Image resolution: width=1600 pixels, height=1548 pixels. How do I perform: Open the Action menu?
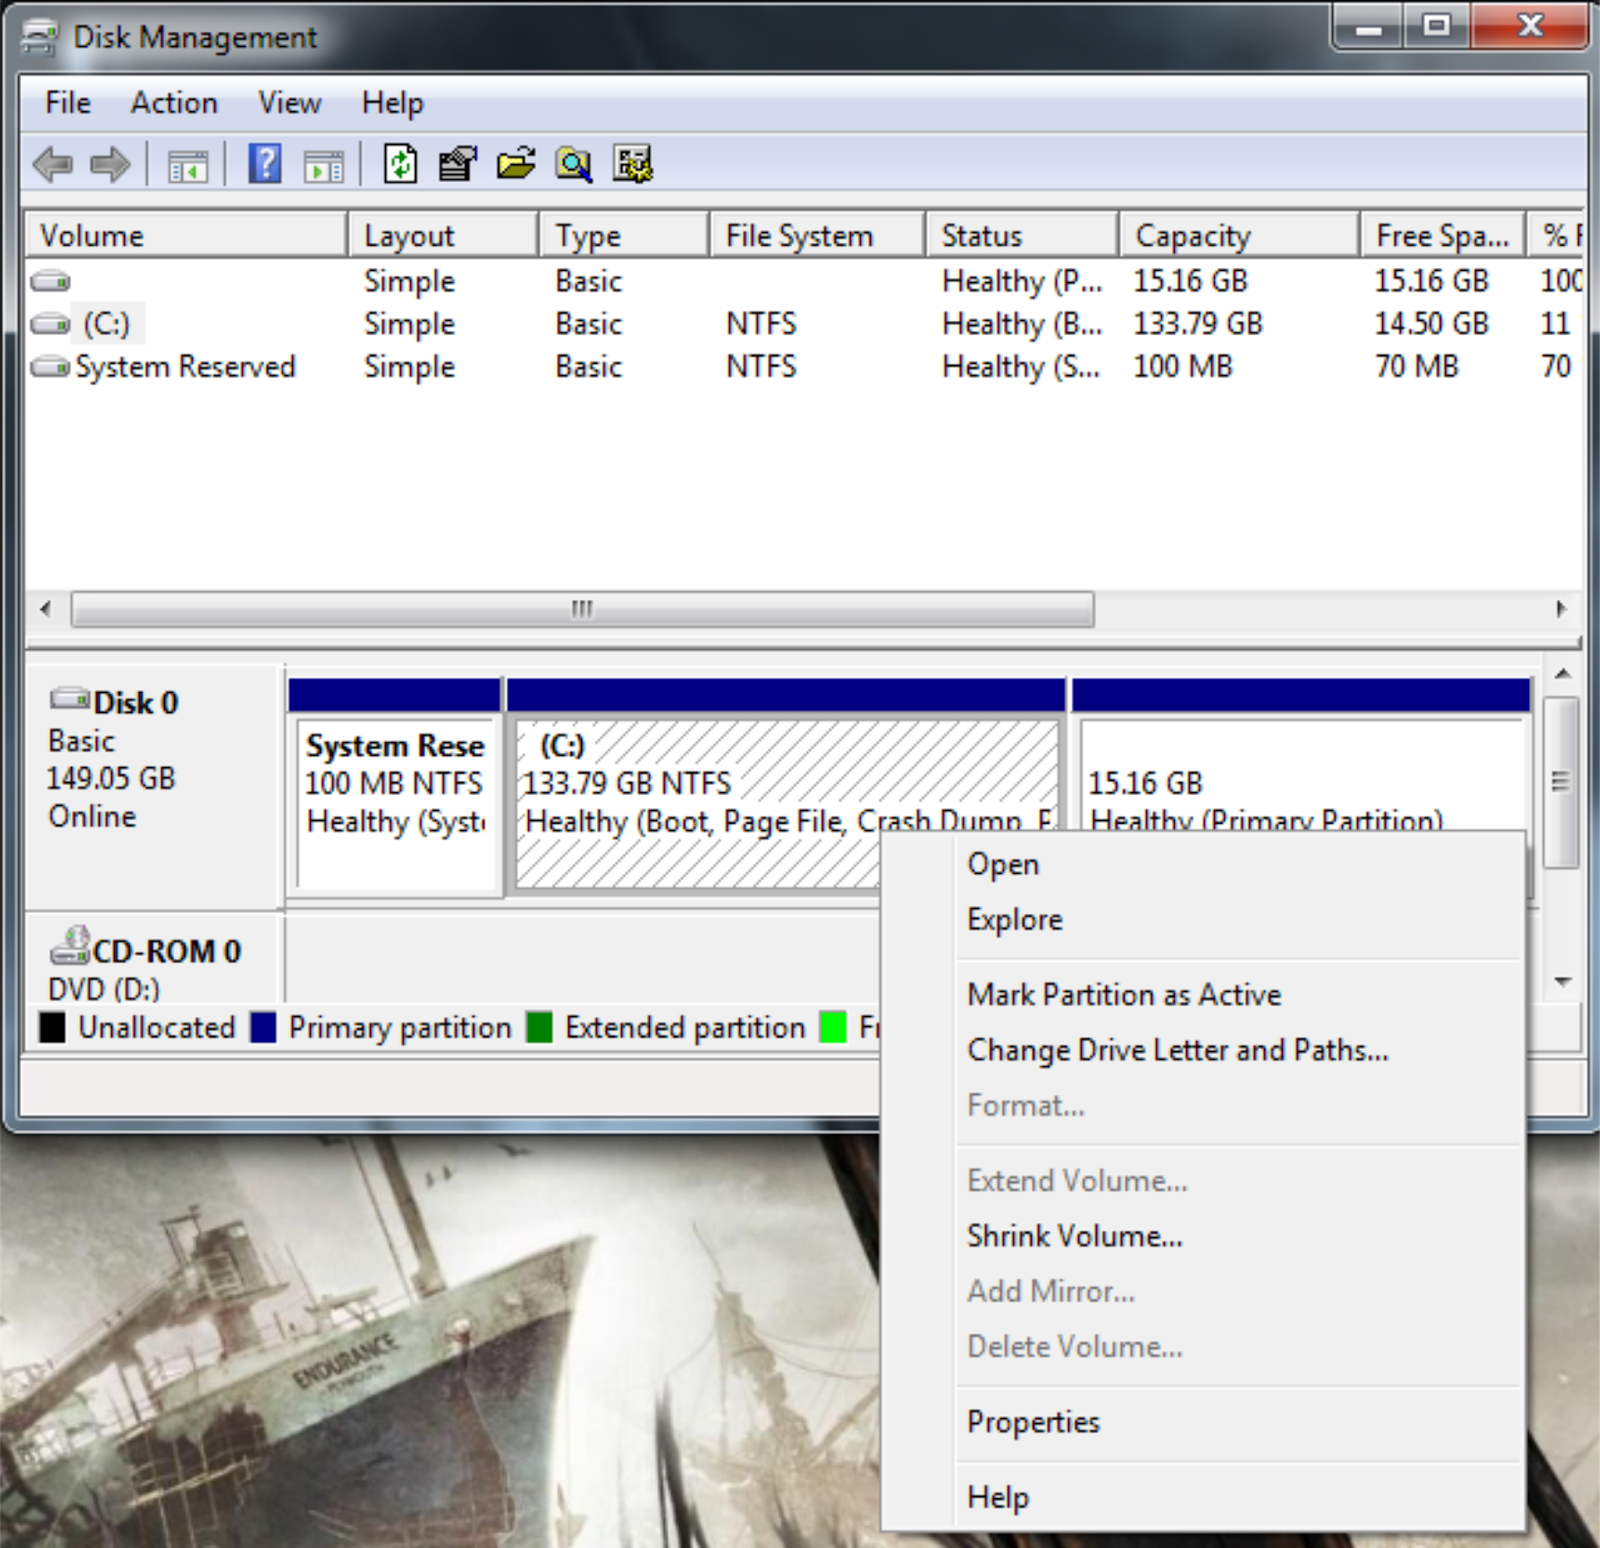(x=174, y=103)
